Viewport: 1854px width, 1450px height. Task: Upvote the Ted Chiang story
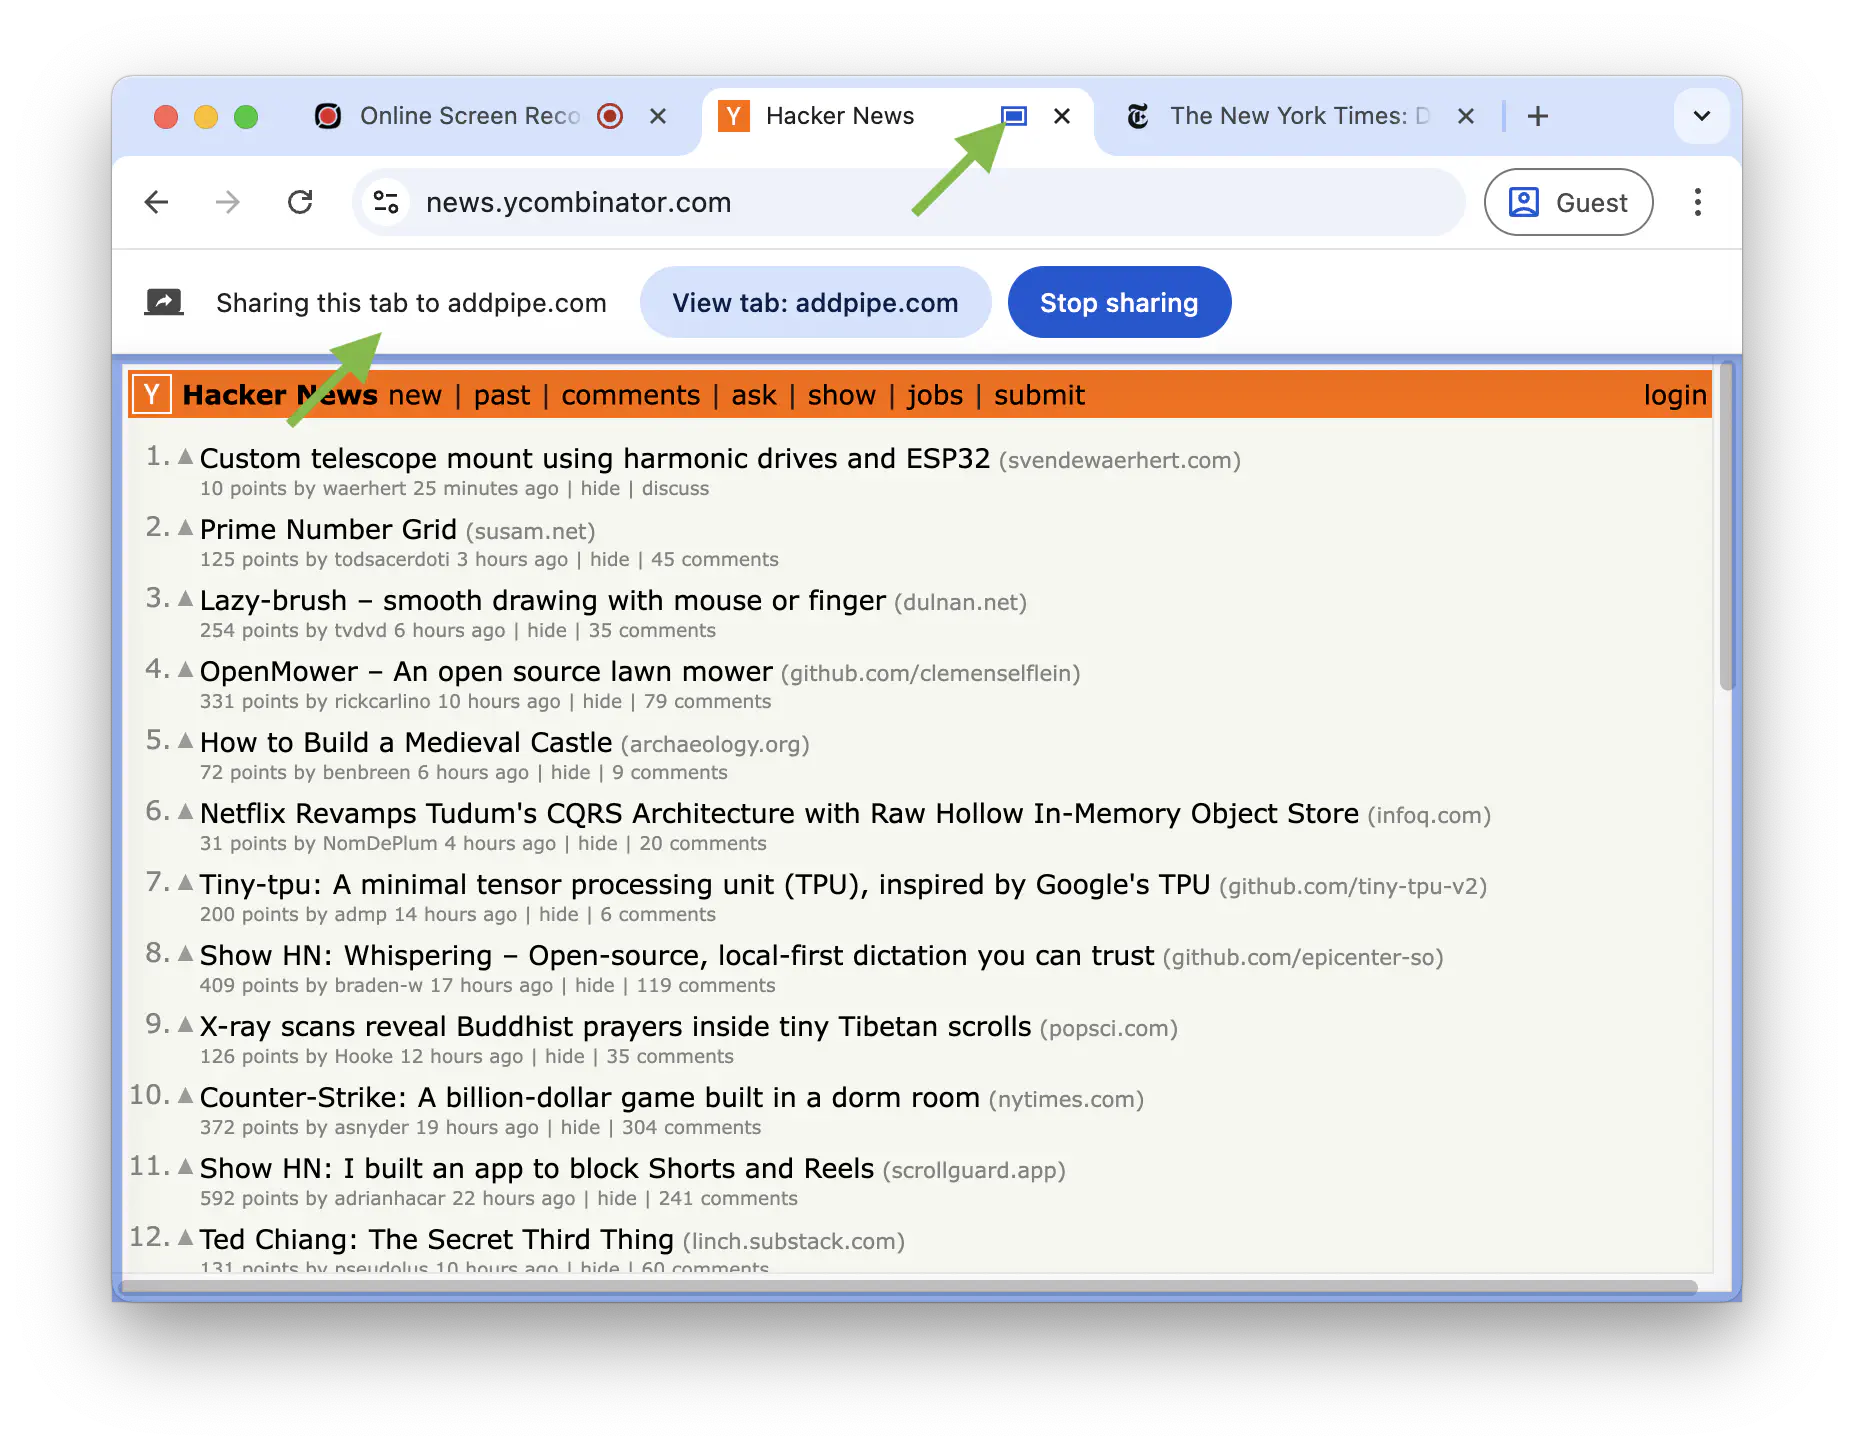pyautogui.click(x=185, y=1238)
